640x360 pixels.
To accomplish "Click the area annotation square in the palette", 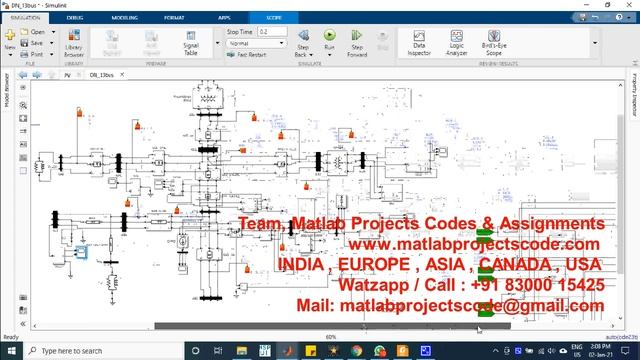I will [23, 171].
